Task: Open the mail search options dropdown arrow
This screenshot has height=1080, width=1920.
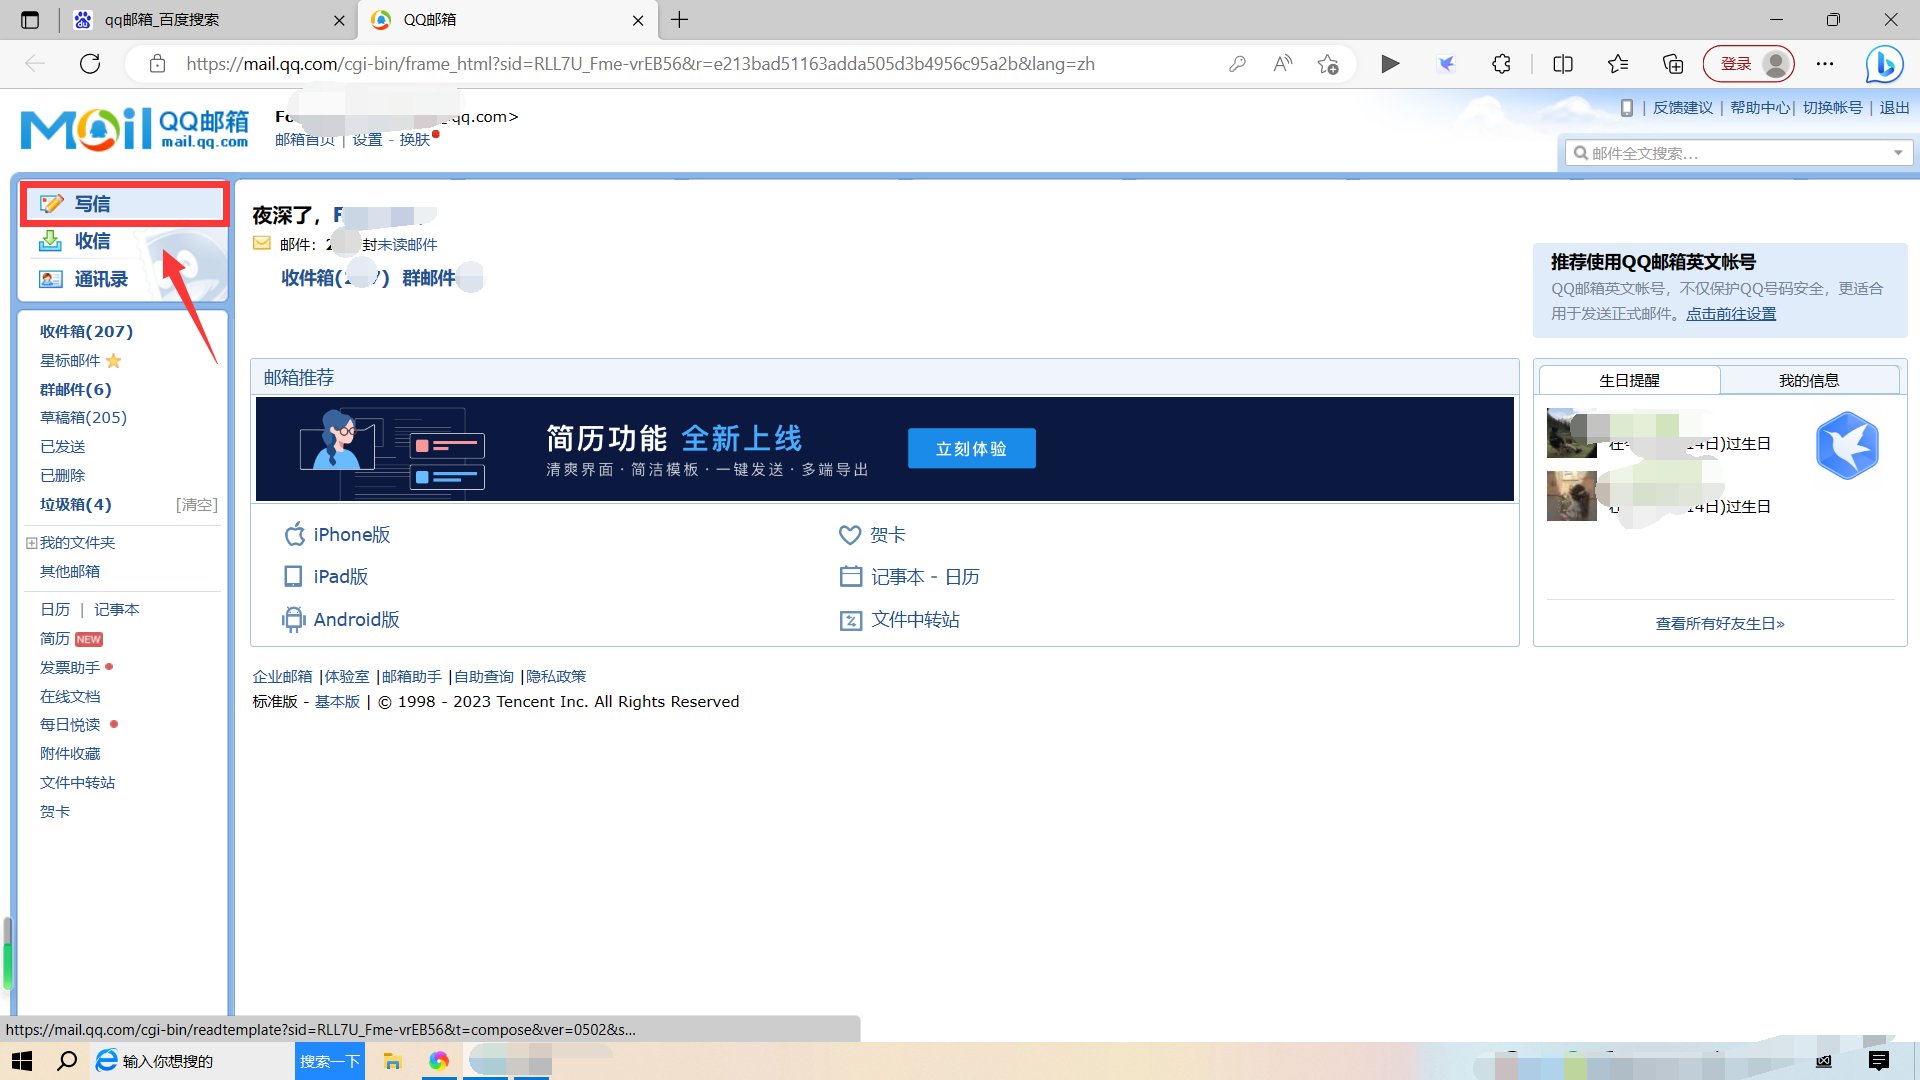Action: (x=1898, y=152)
